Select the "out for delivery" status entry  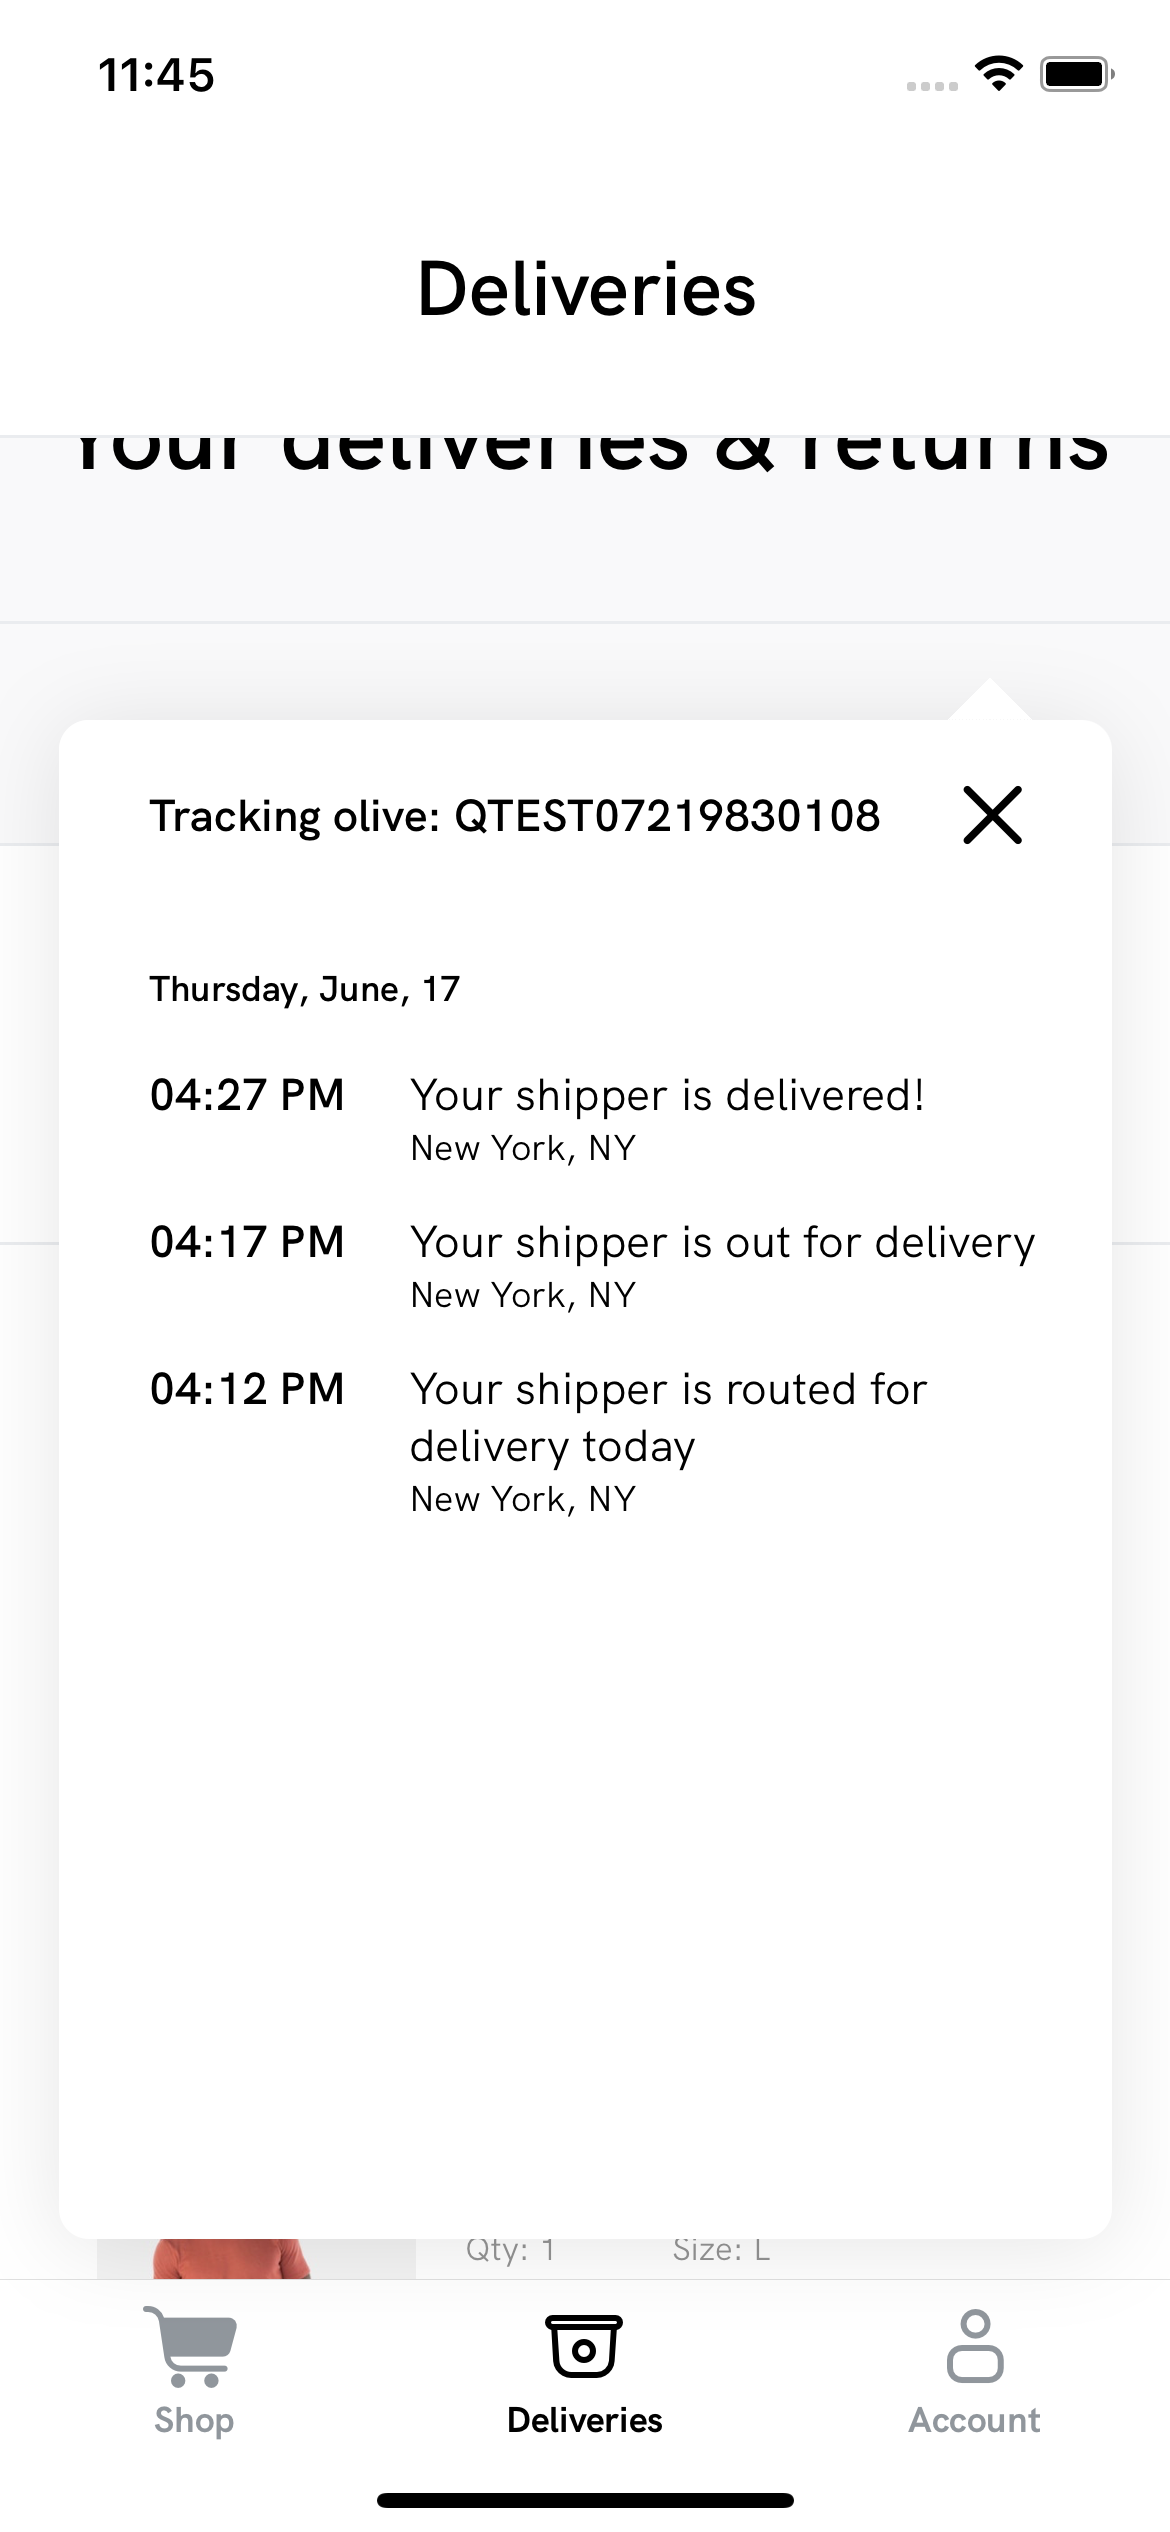pos(722,1243)
